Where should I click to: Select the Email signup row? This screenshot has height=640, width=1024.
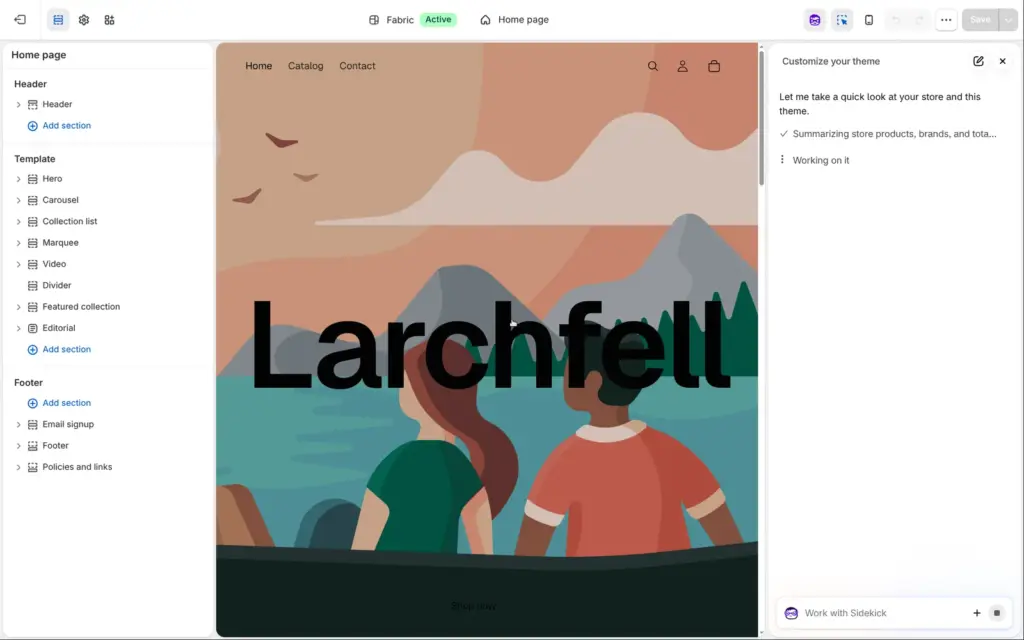pyautogui.click(x=108, y=424)
